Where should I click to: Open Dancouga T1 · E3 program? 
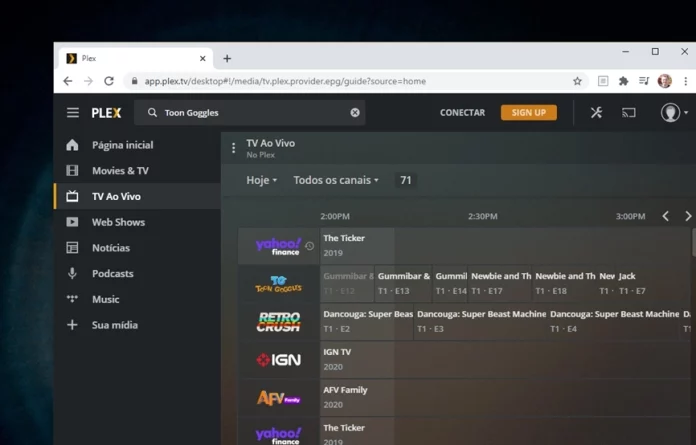tap(481, 322)
